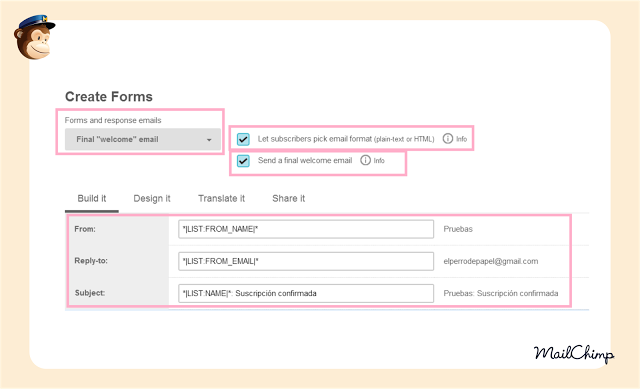The image size is (640, 389).
Task: Click the Create Forms heading
Action: (x=109, y=97)
